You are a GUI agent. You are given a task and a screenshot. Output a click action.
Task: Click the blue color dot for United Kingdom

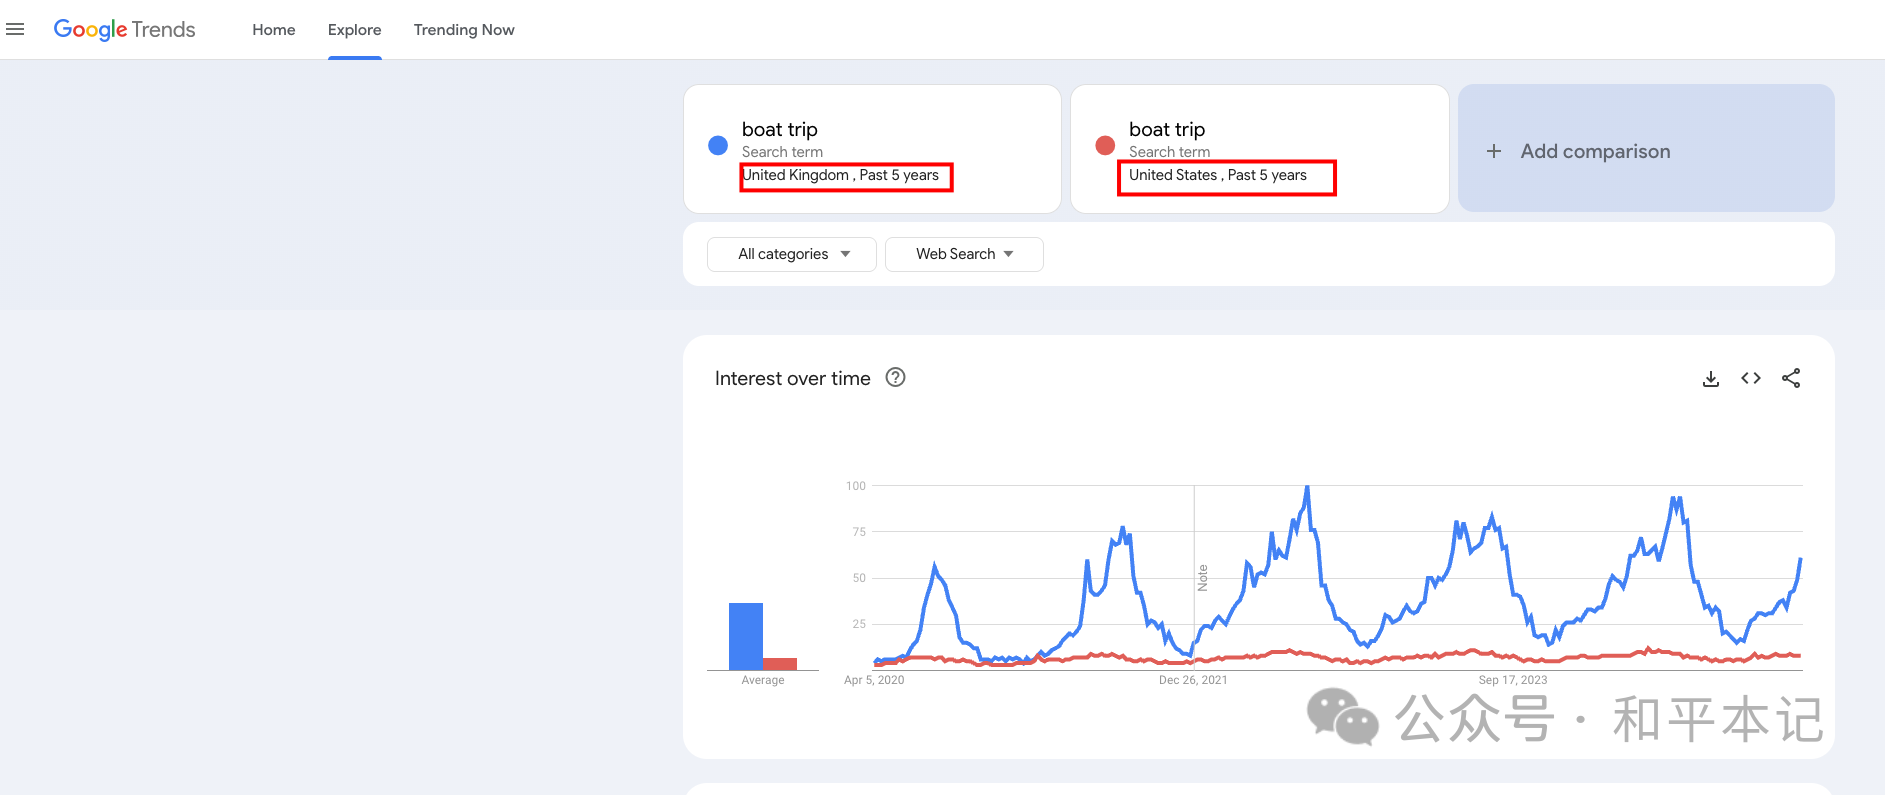[x=718, y=145]
